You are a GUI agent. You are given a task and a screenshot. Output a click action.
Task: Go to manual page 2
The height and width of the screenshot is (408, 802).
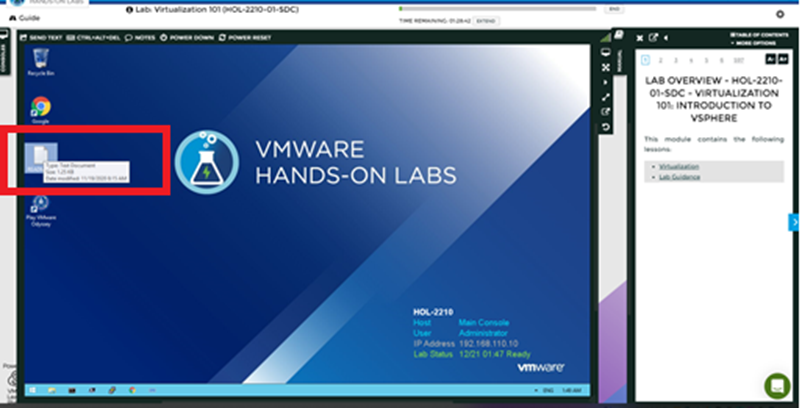(x=660, y=60)
